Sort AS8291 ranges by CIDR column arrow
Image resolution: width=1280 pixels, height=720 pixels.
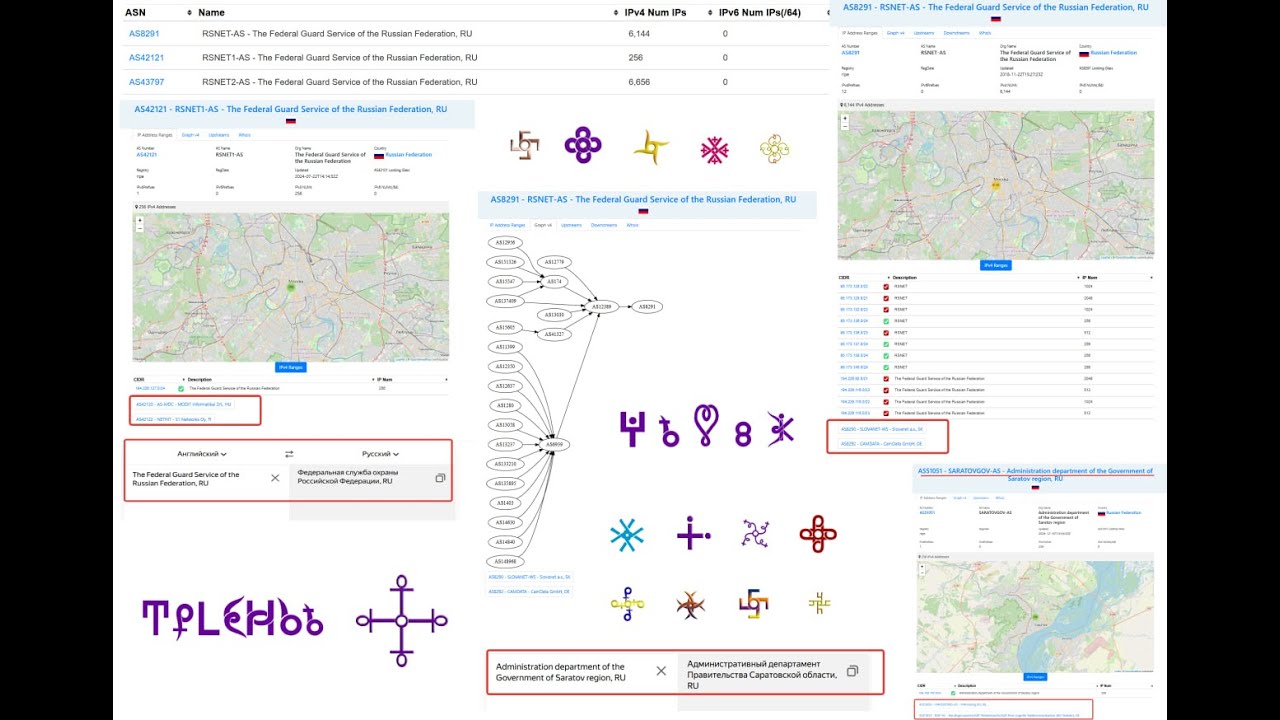(x=888, y=277)
